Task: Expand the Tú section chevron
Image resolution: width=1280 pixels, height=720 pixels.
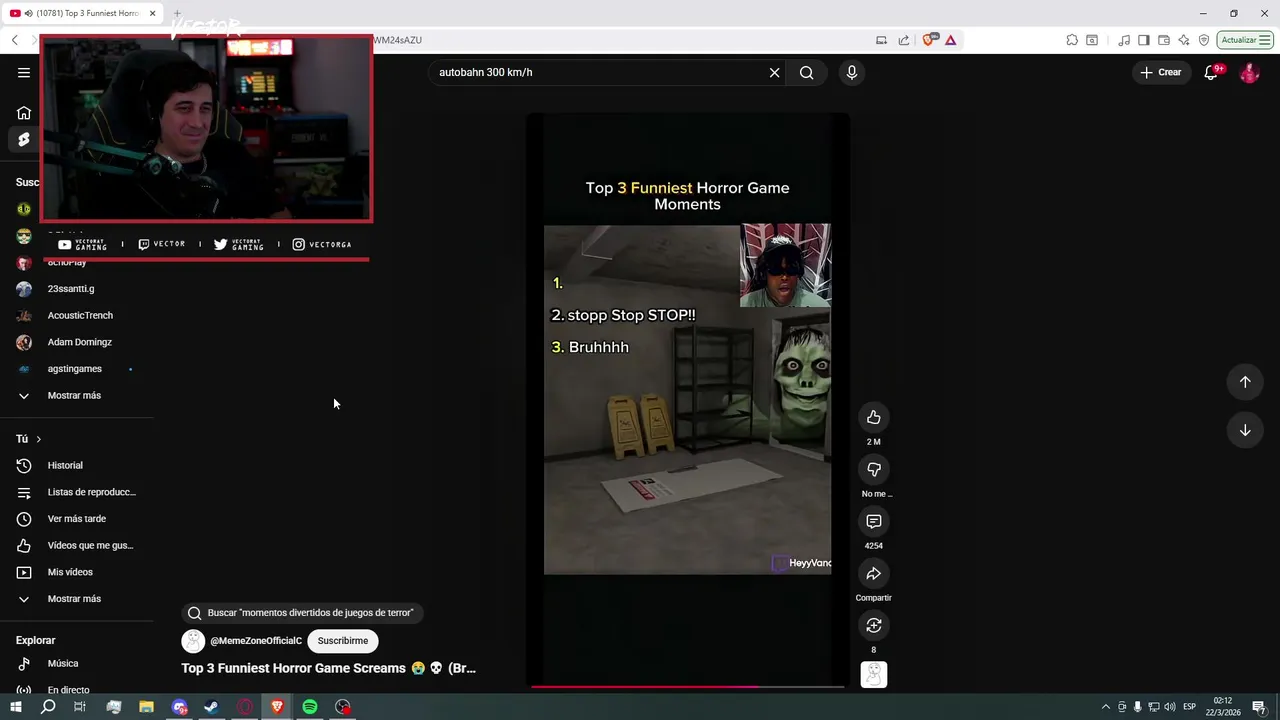Action: coord(39,439)
